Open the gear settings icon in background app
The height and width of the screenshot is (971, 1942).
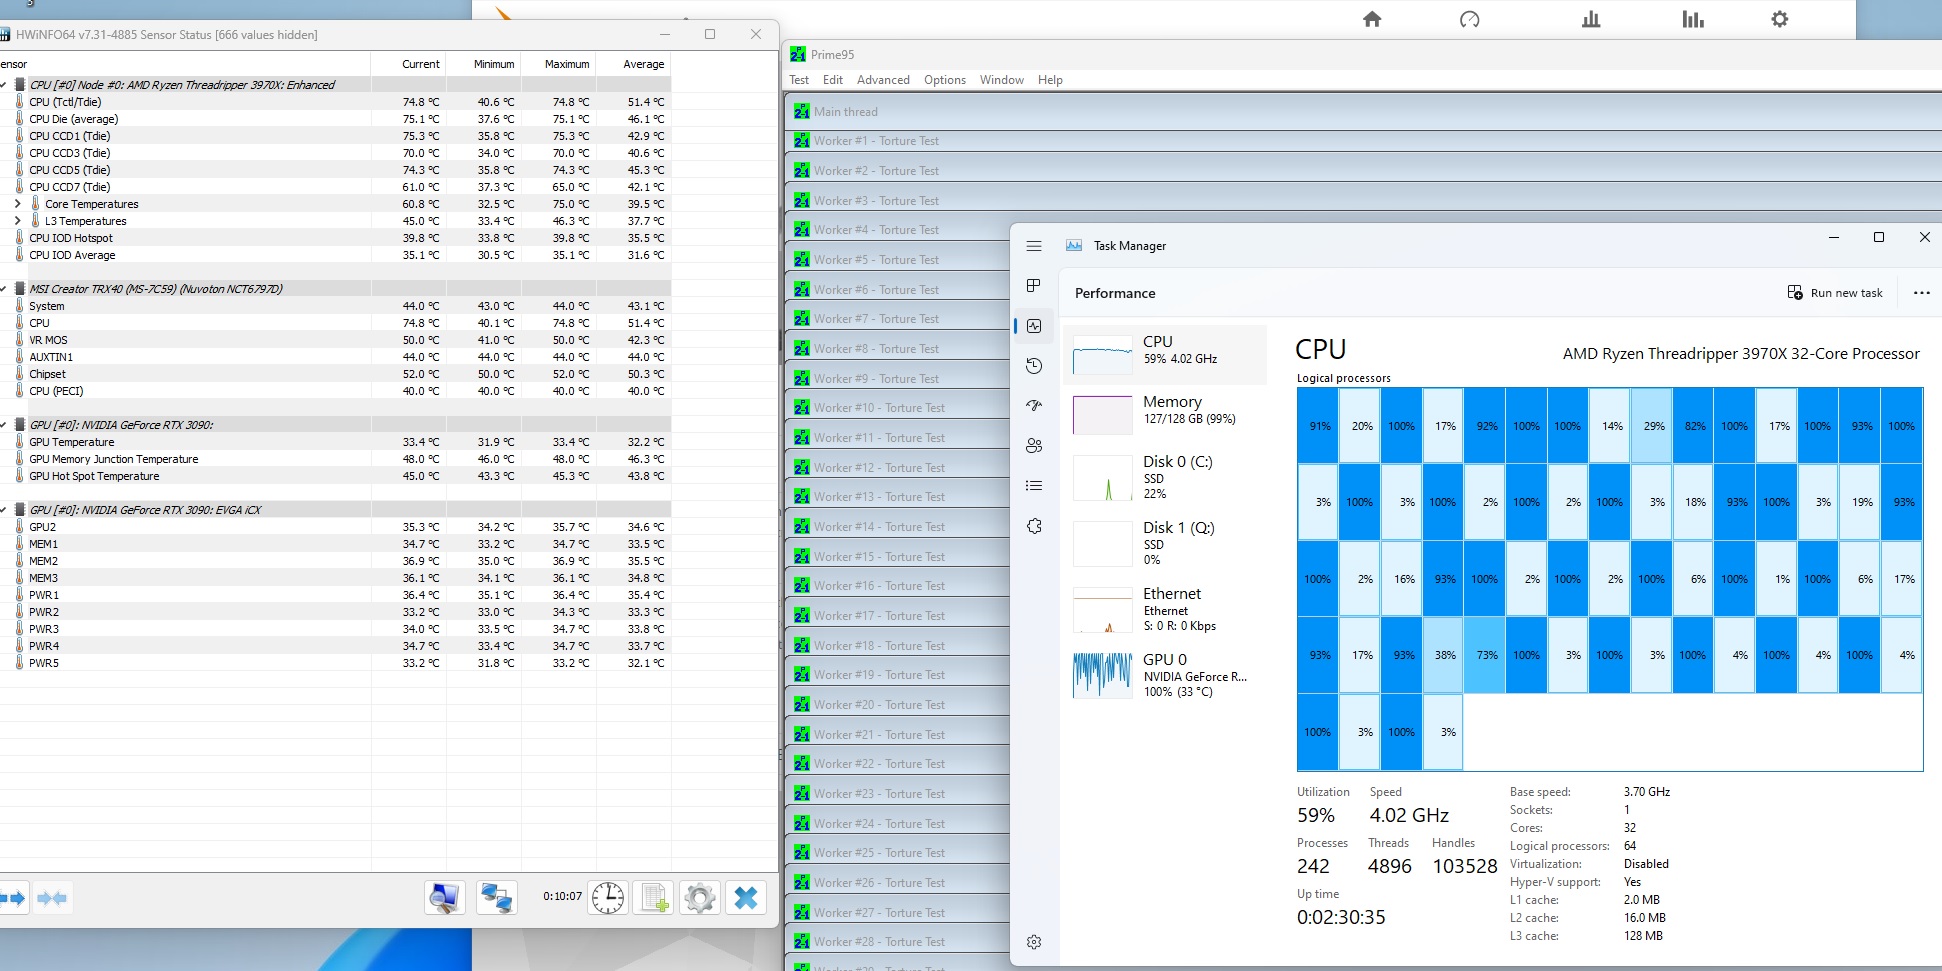pyautogui.click(x=1780, y=19)
